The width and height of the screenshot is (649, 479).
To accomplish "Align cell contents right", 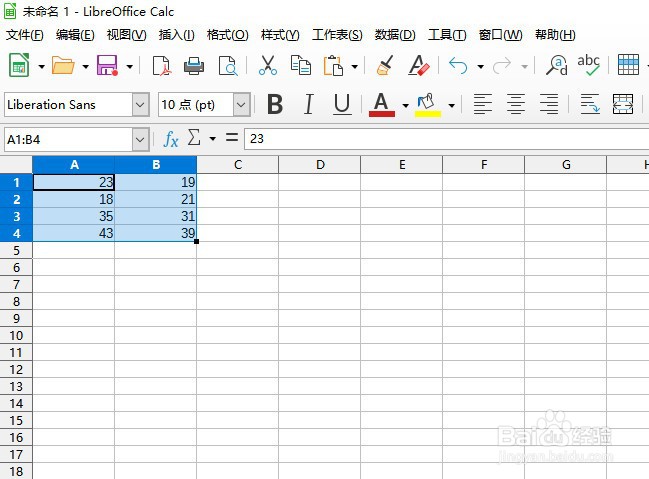I will pos(549,104).
